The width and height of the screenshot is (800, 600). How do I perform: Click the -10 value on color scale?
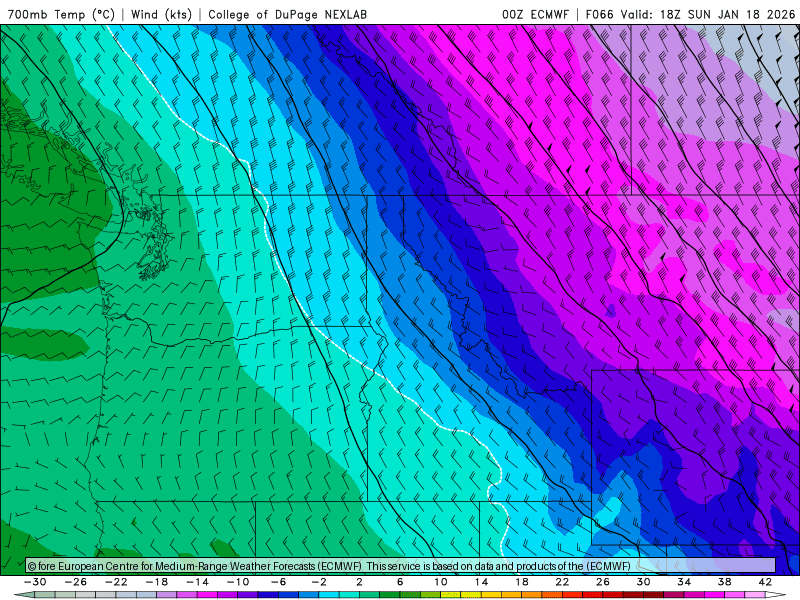coord(238,582)
